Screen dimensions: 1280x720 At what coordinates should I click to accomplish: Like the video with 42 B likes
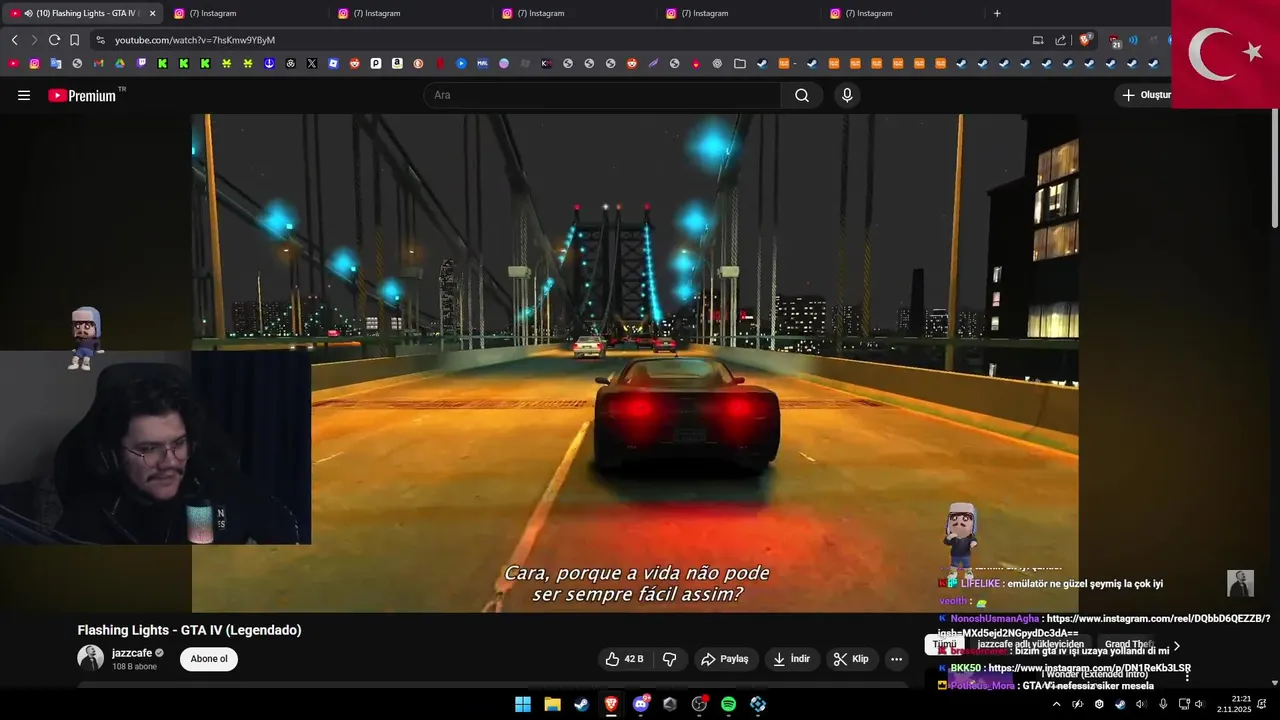tap(625, 659)
